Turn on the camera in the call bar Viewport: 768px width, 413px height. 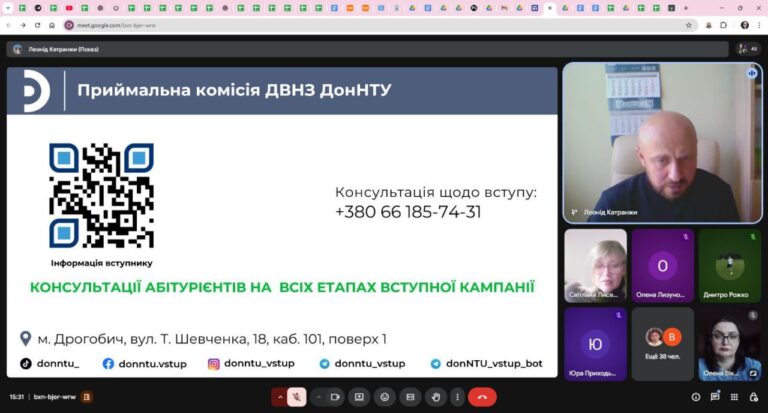tap(335, 397)
